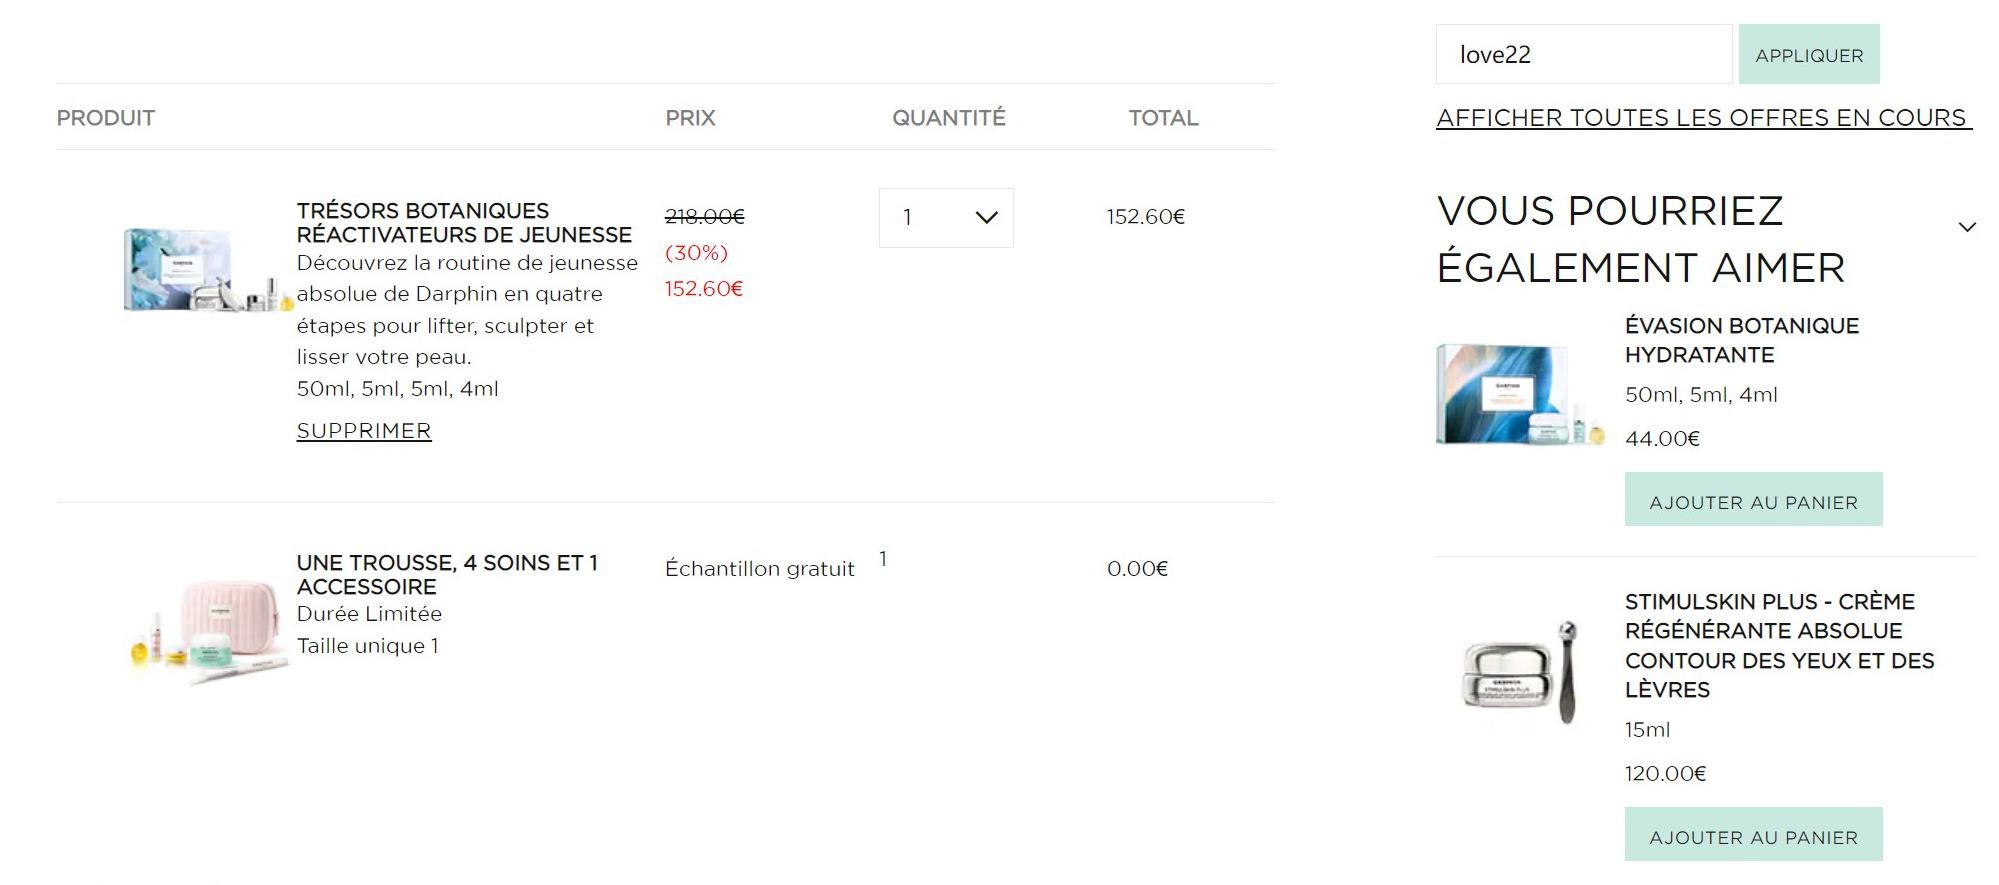Open the quantity dropdown for Trésors Botaniques

point(945,218)
